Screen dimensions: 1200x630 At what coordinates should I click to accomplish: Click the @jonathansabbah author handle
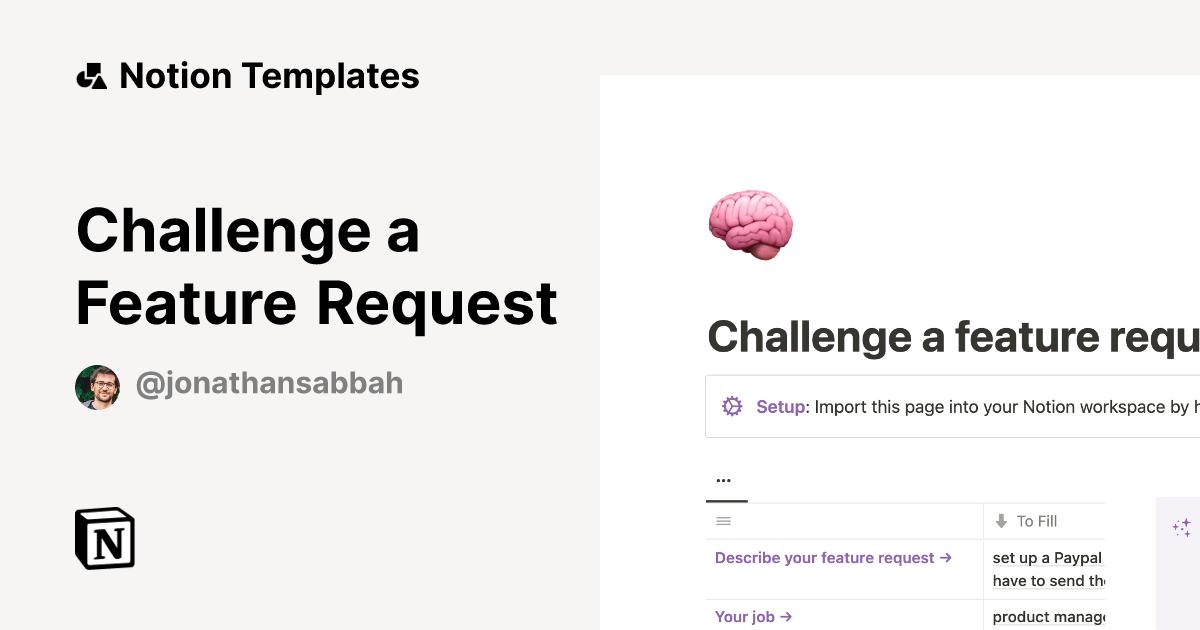tap(269, 383)
